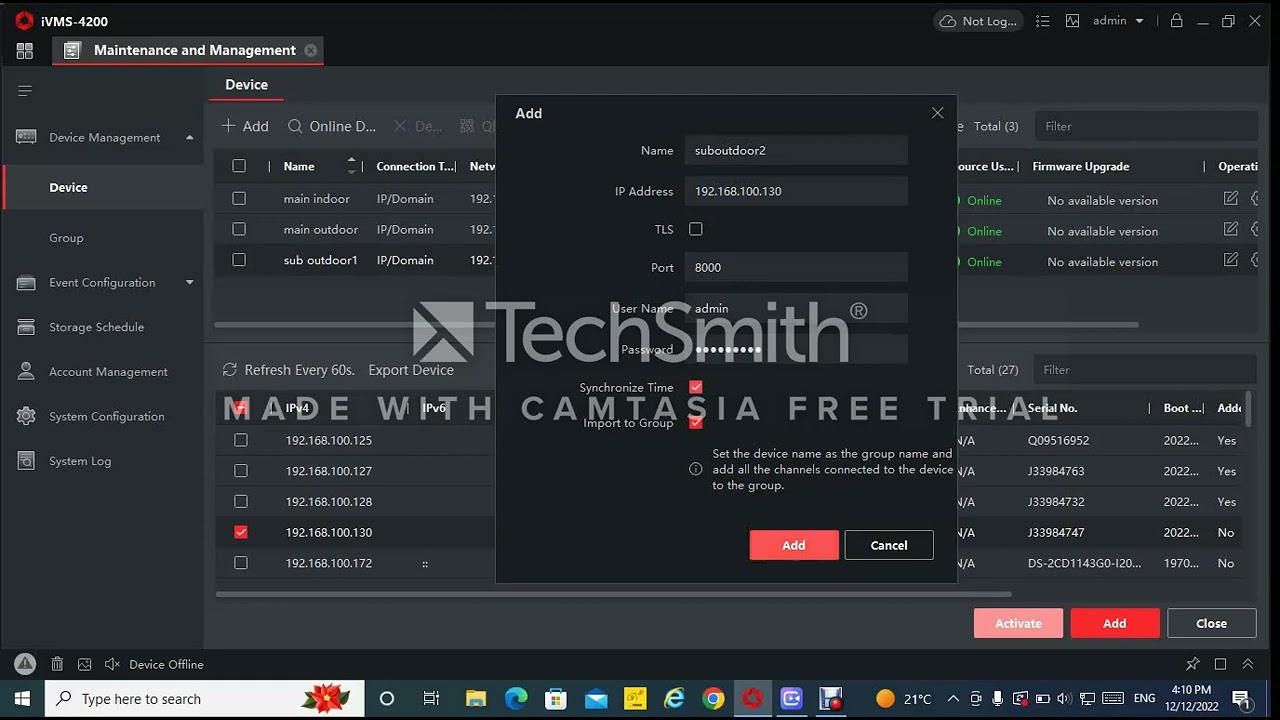The height and width of the screenshot is (720, 1280).
Task: Edit the sub outdoor1 device with pencil icon
Action: (1231, 260)
